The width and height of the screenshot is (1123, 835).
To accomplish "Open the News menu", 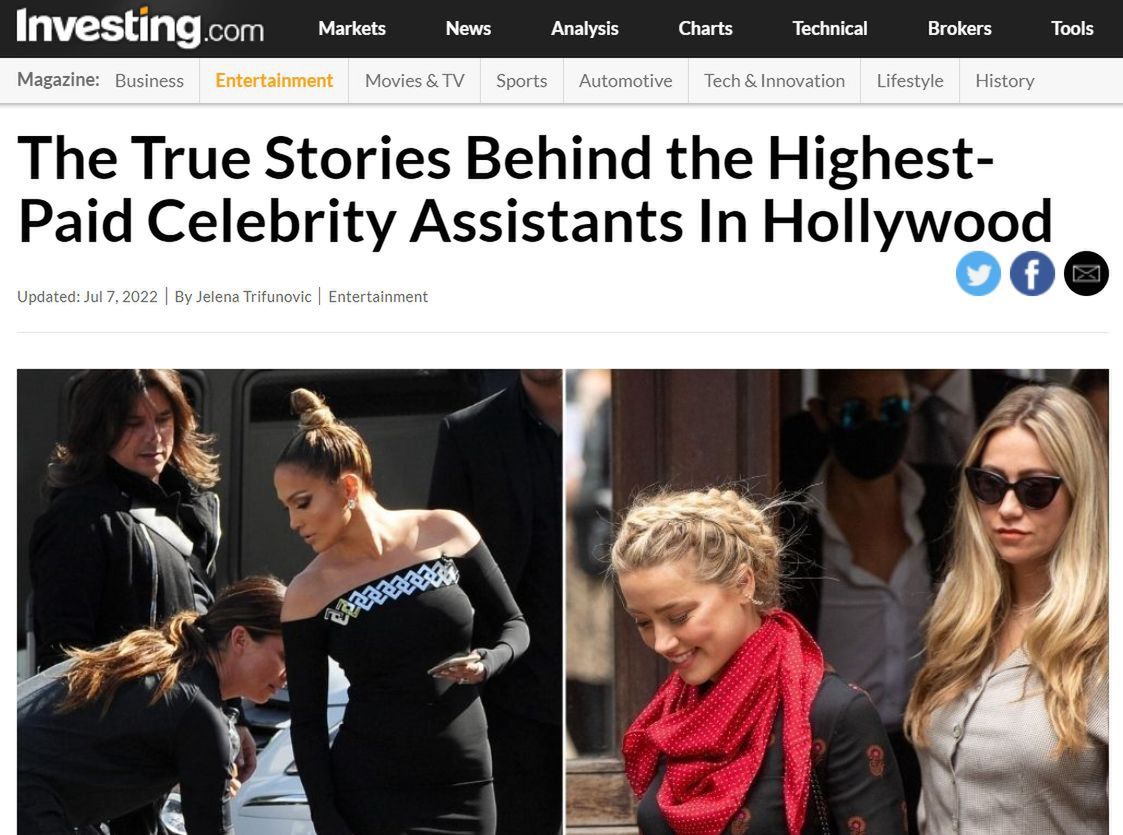I will (468, 29).
